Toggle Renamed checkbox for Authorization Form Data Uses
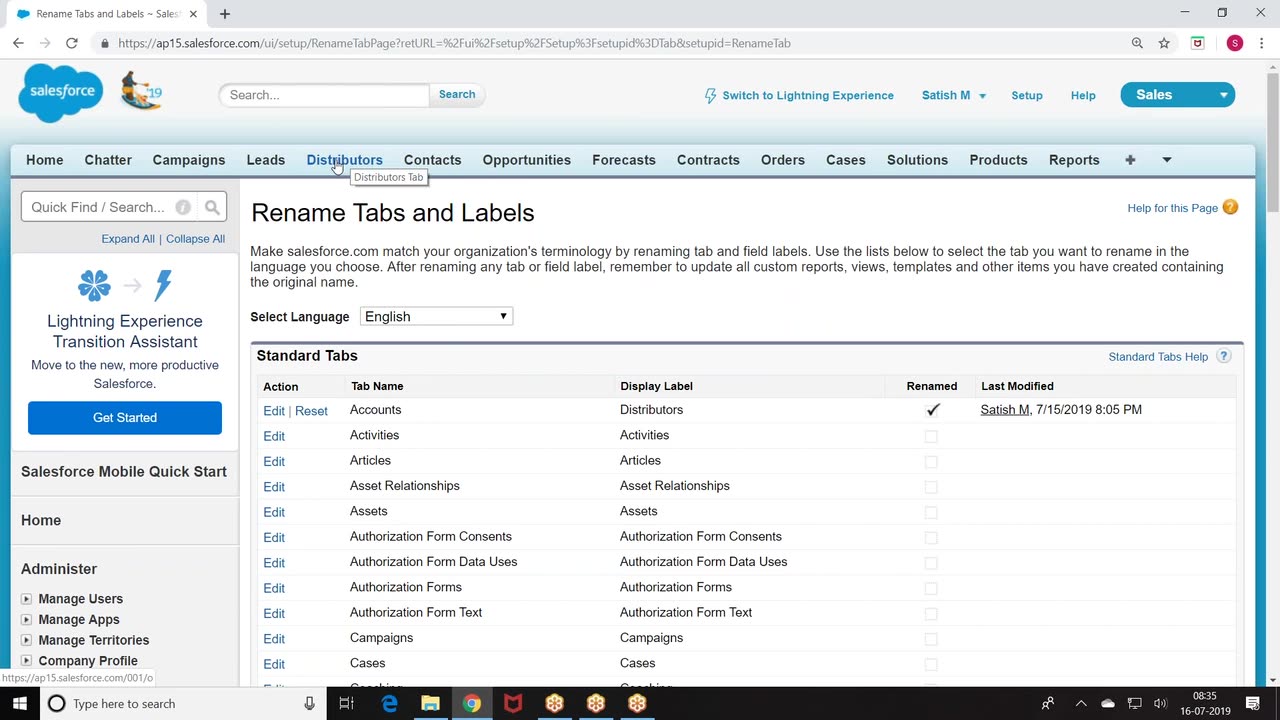Viewport: 1280px width, 720px height. tap(931, 563)
